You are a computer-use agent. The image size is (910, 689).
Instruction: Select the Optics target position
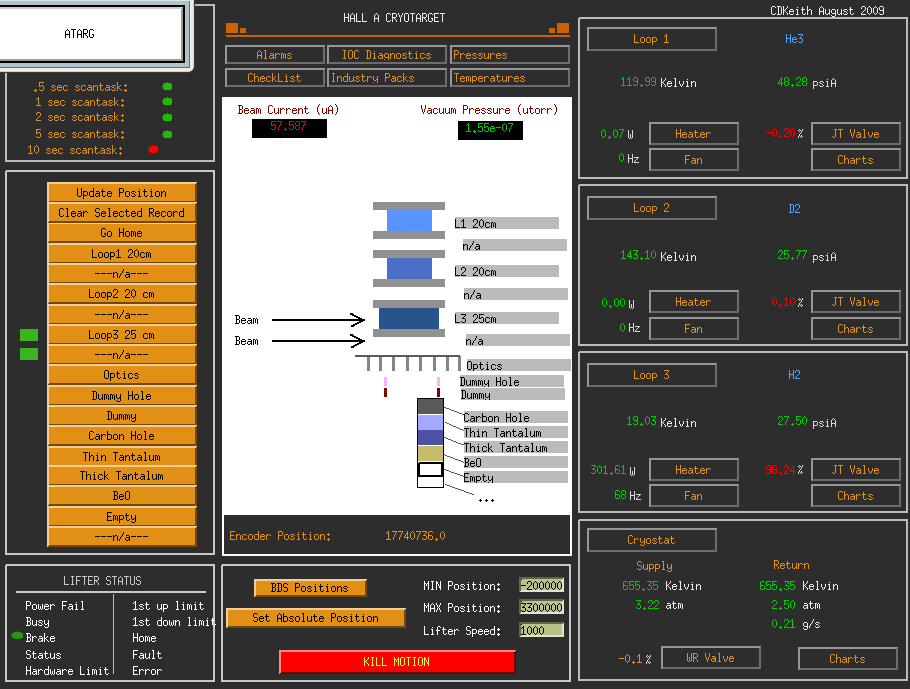tap(122, 375)
